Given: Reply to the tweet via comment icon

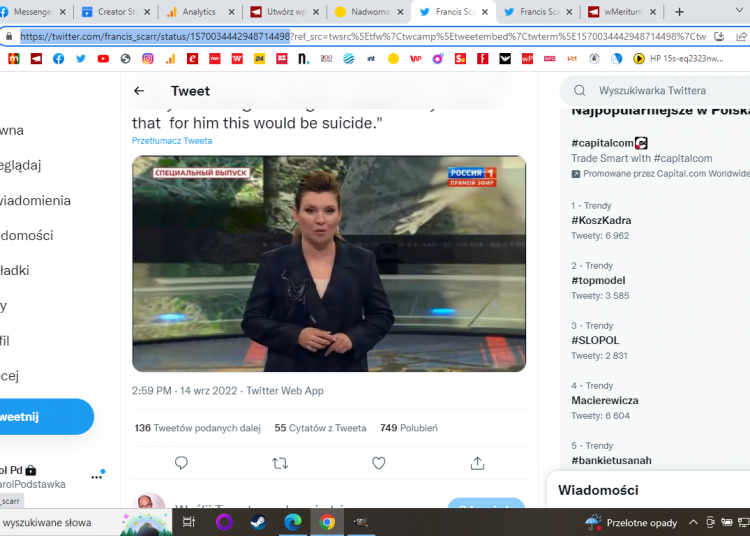Looking at the screenshot, I should [x=181, y=463].
